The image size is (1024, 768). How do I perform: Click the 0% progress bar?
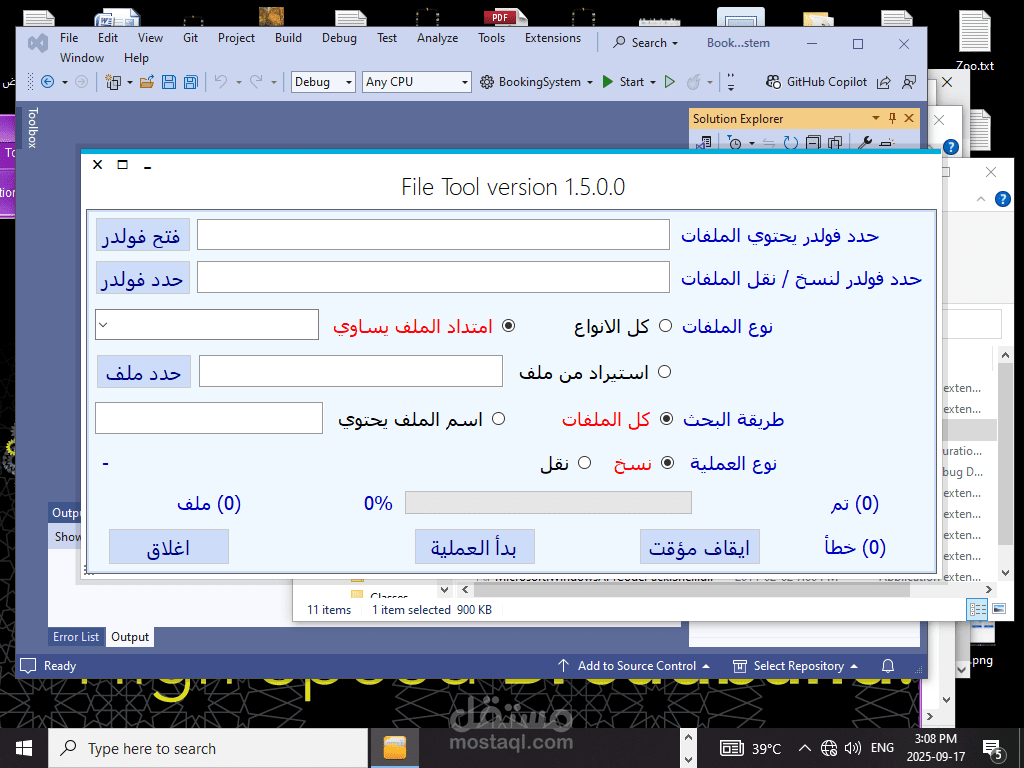tap(548, 502)
